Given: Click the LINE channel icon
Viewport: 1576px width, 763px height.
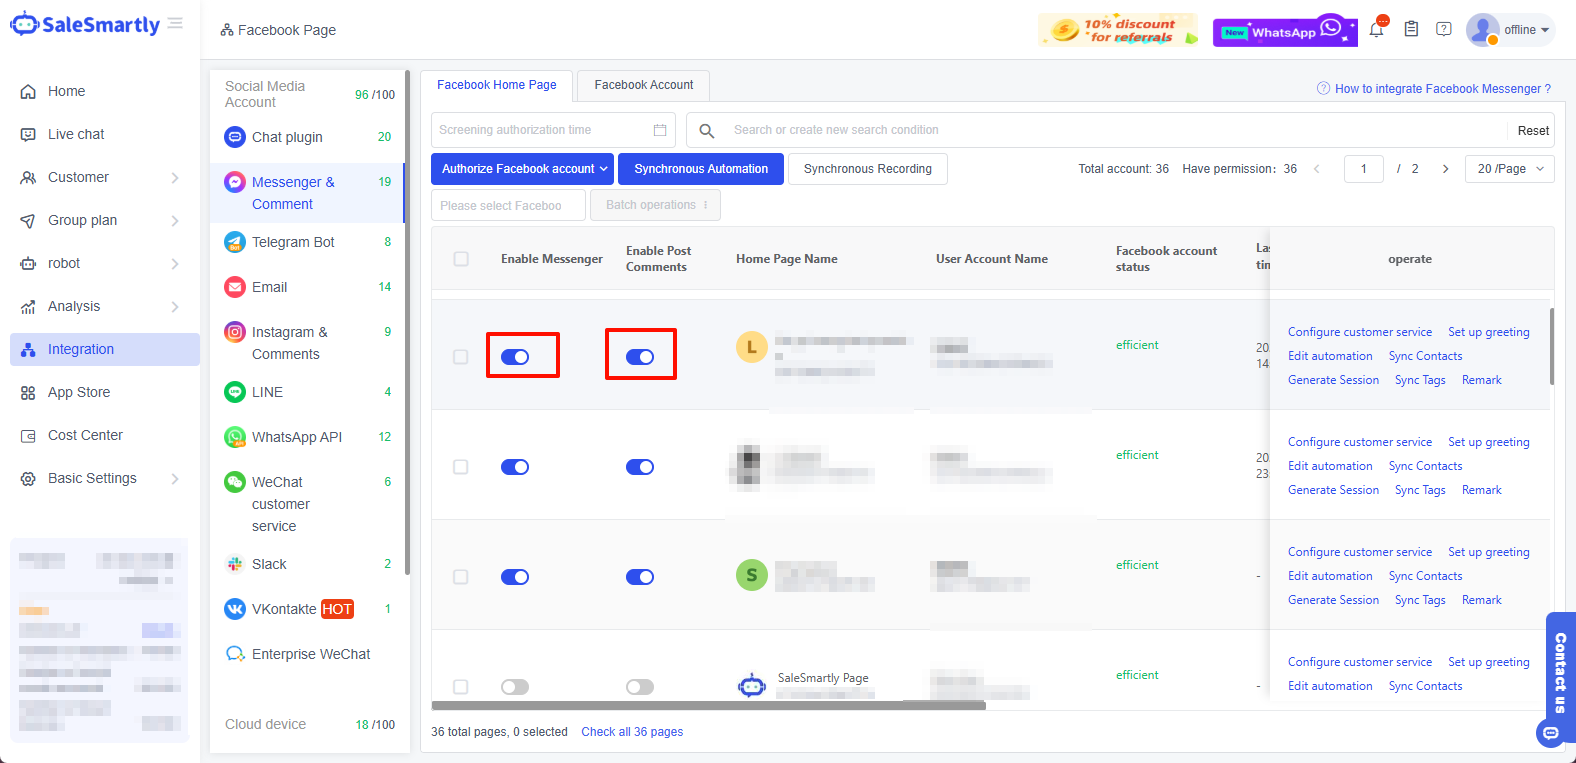Looking at the screenshot, I should (235, 392).
